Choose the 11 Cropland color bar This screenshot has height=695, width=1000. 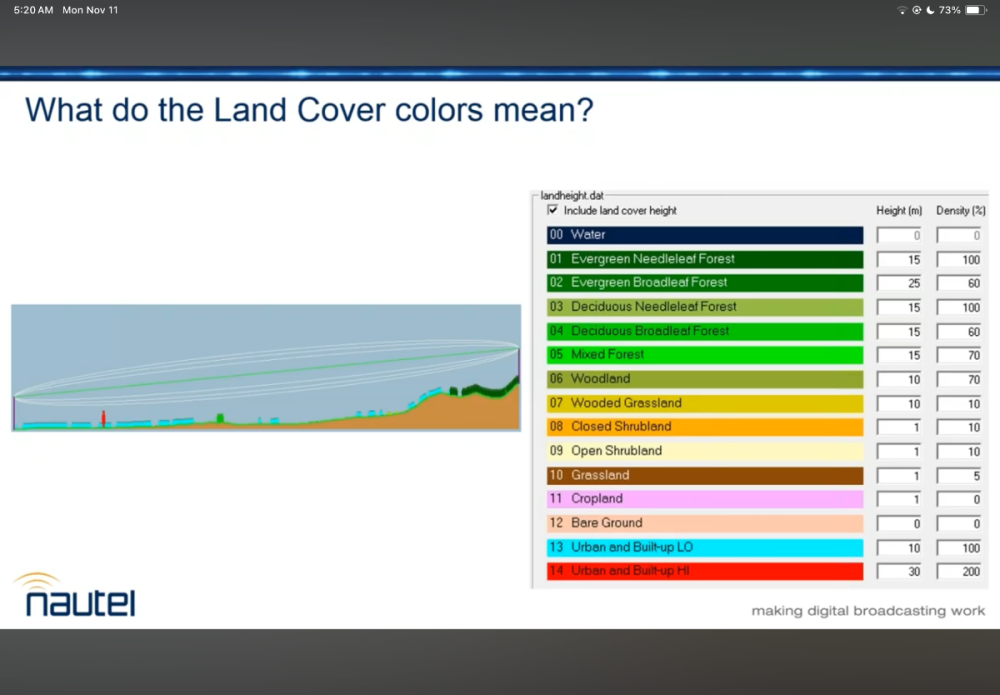[704, 499]
